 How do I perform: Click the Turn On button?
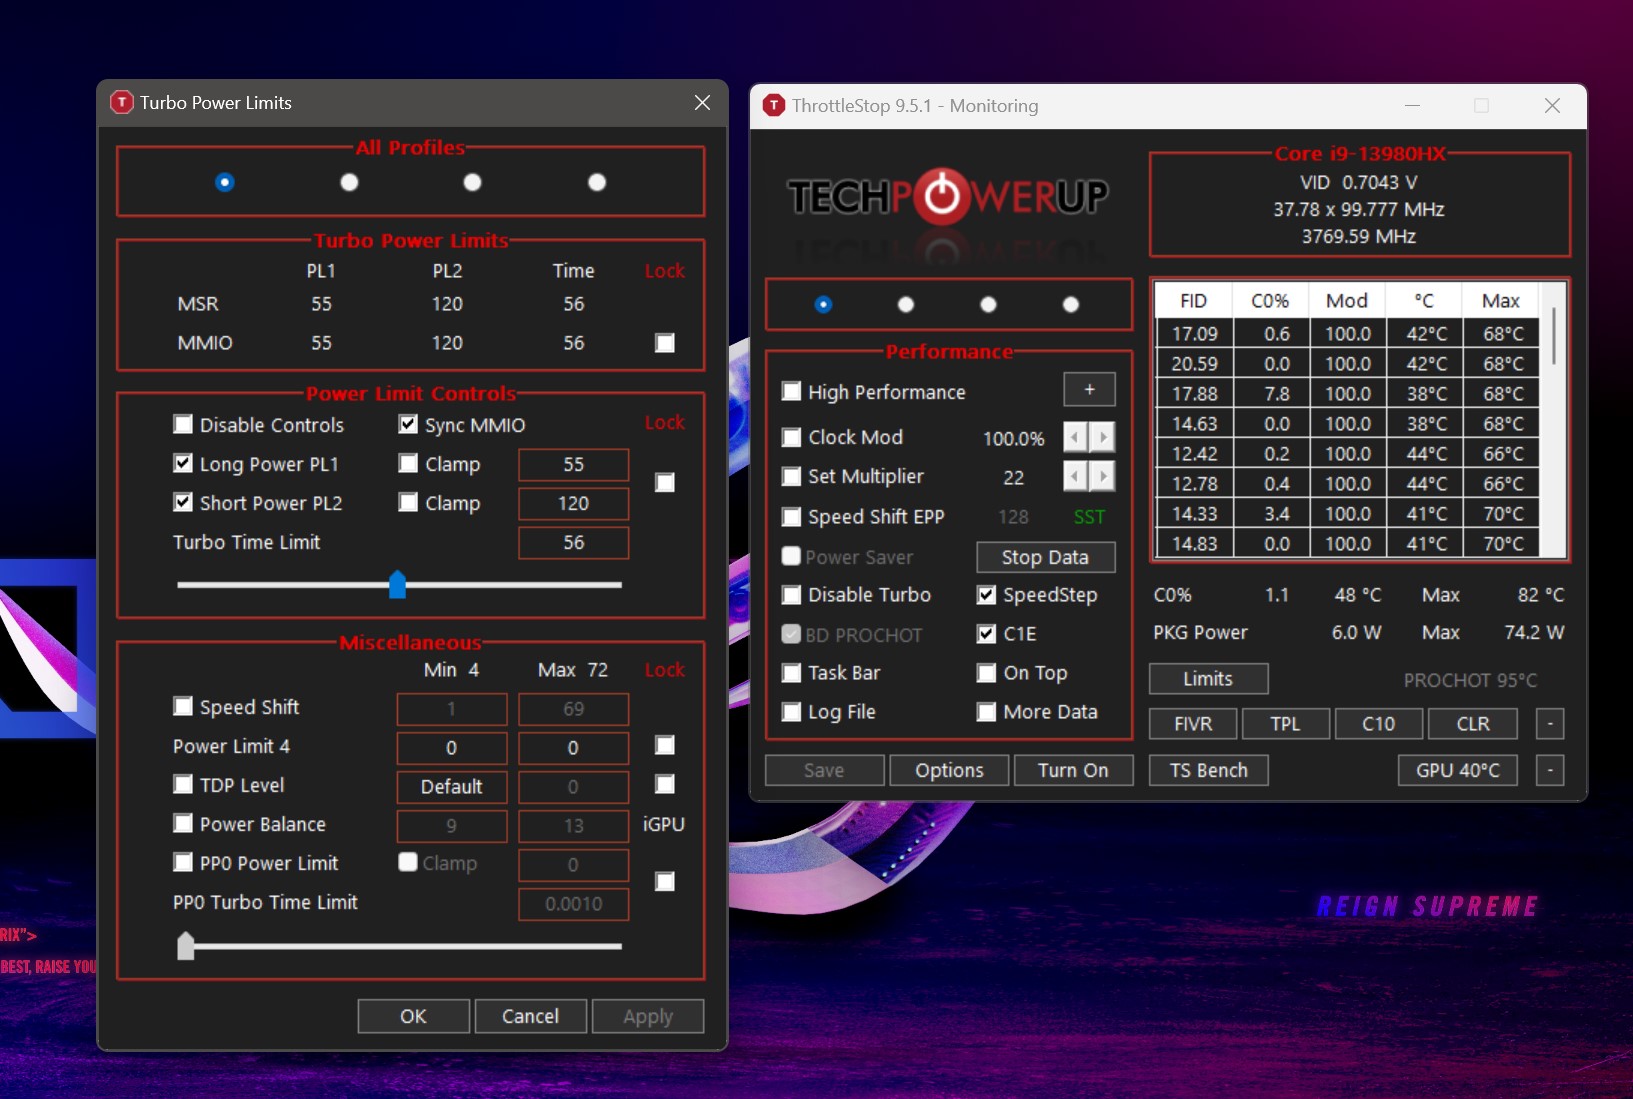pyautogui.click(x=1073, y=770)
